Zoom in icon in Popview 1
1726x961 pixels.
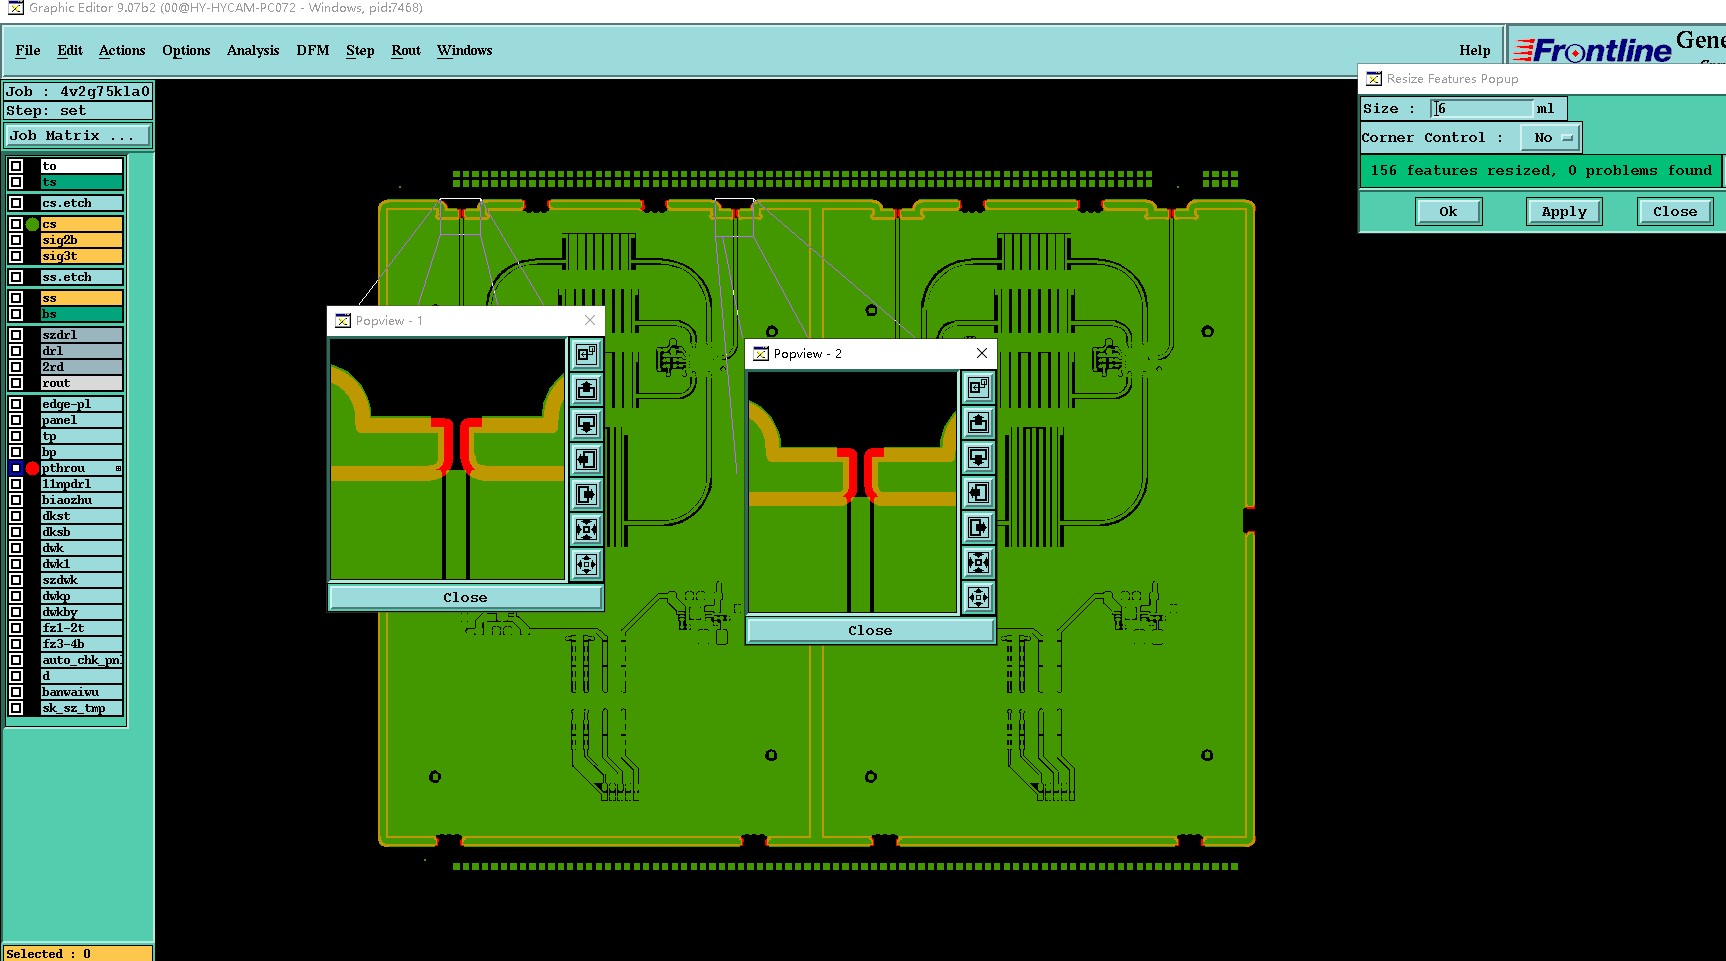(x=587, y=529)
